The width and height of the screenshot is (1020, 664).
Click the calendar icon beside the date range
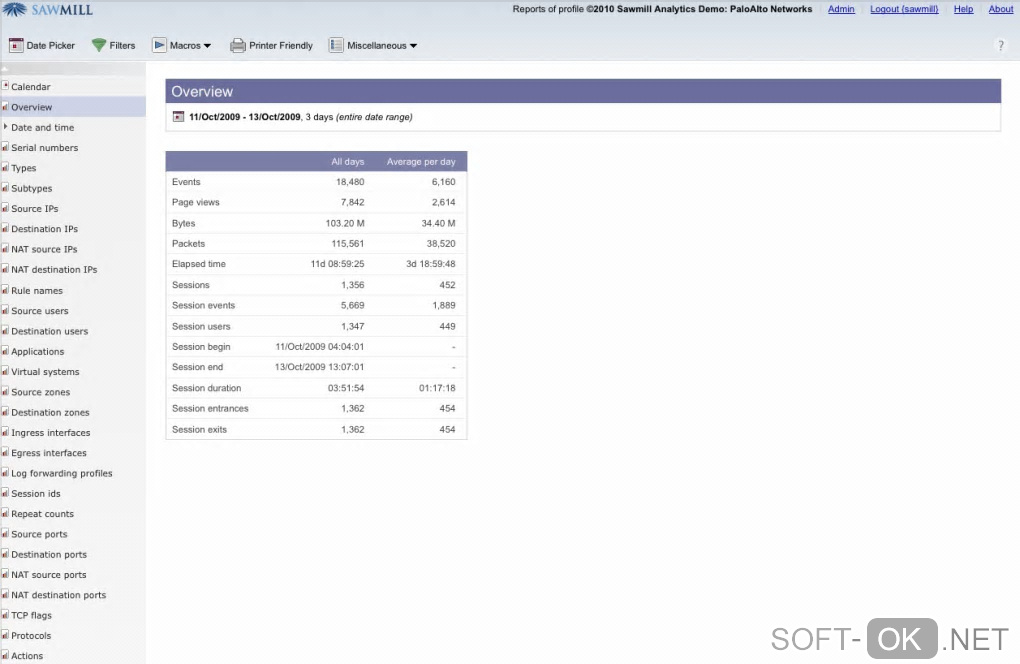click(178, 117)
